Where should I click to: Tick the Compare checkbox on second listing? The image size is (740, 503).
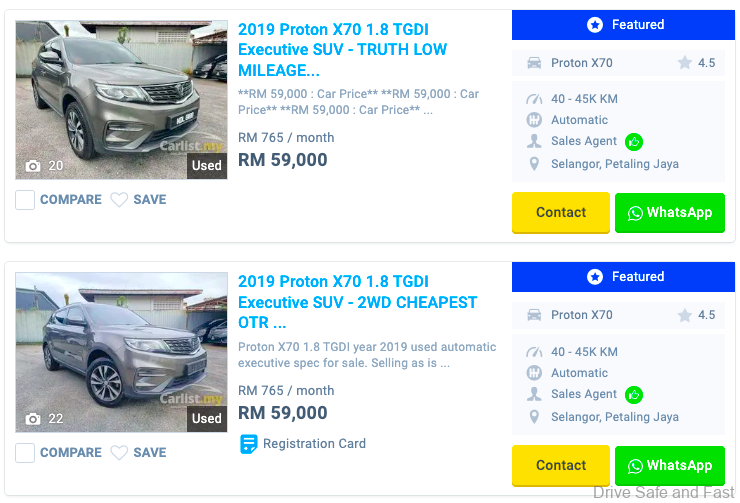coord(25,453)
